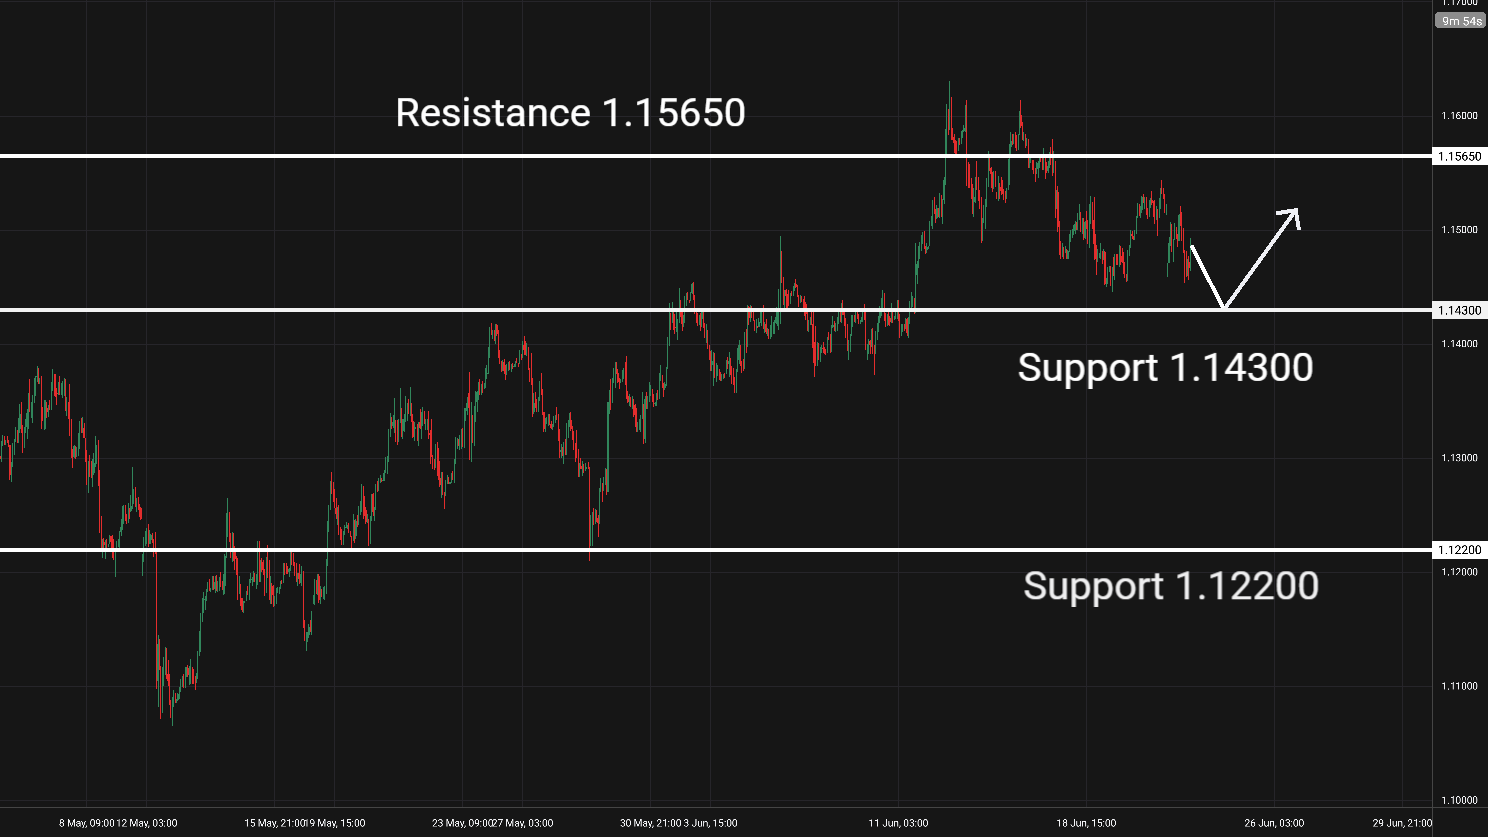1488x837 pixels.
Task: Click the 11 Jun, 03:00 time label
Action: click(x=898, y=824)
